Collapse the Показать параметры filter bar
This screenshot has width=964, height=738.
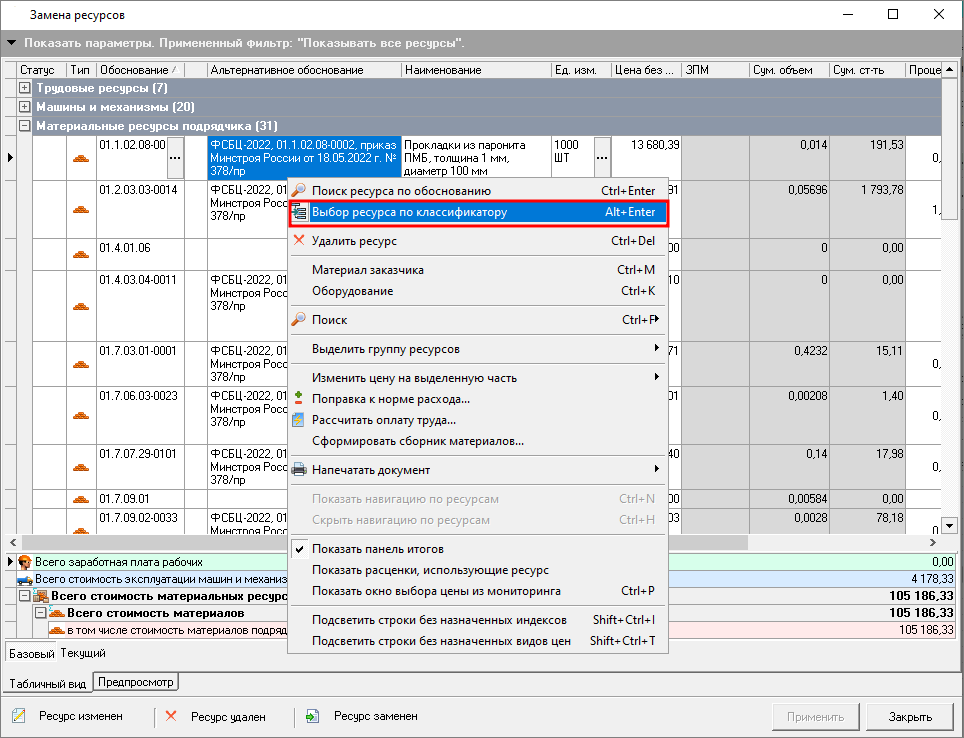[x=12, y=44]
